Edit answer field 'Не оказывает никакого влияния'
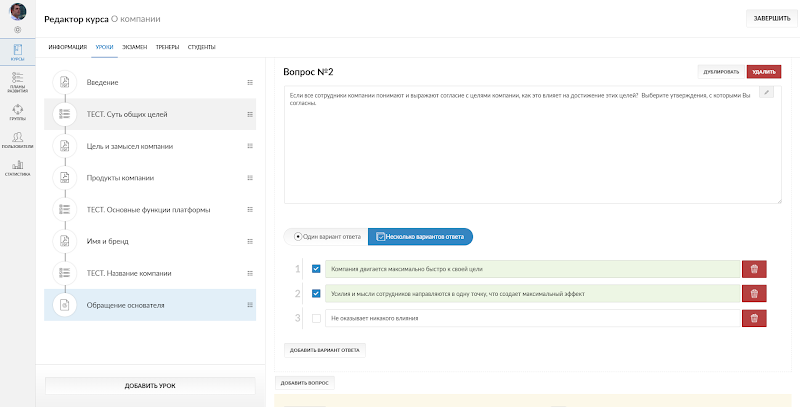The width and height of the screenshot is (800, 407). 533,318
